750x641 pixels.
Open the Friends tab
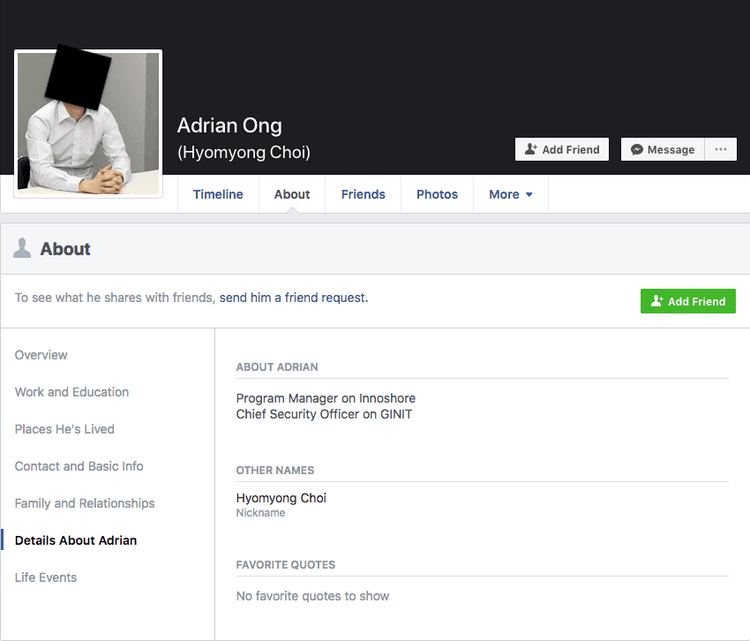pos(363,195)
